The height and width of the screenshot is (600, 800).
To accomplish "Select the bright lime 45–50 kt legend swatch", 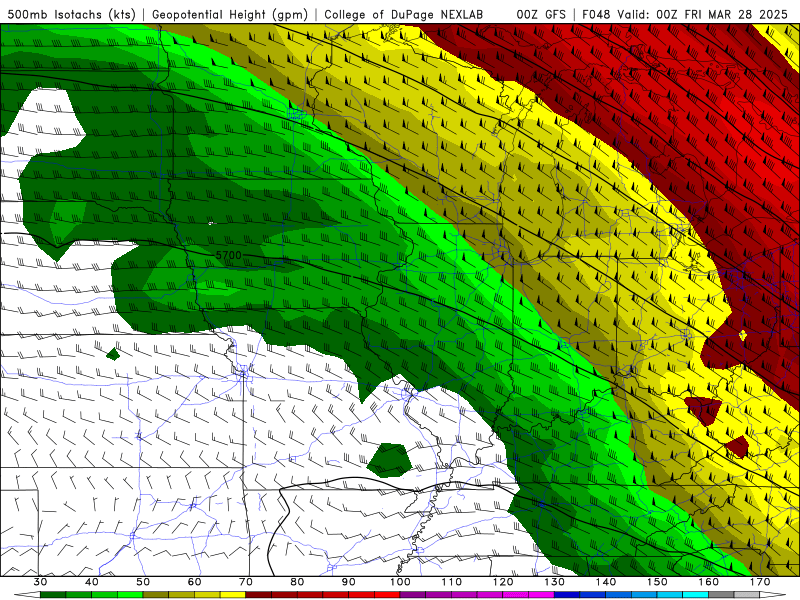I will 130,595.
